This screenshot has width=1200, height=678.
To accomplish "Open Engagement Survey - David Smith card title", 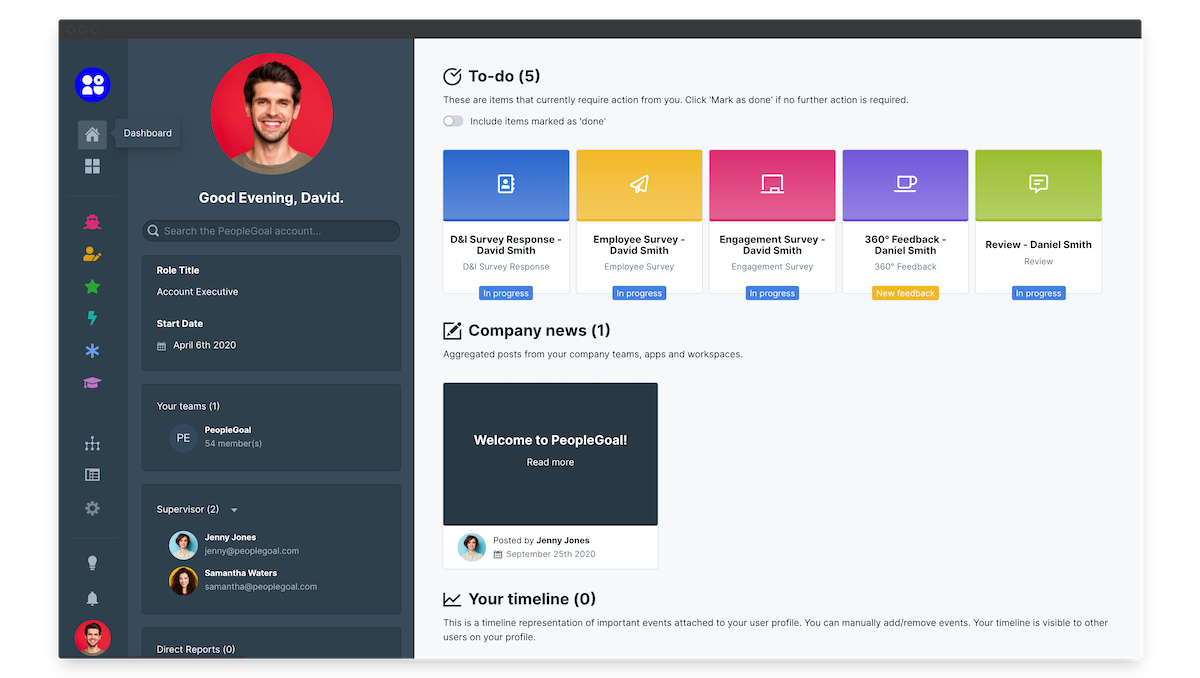I will [x=772, y=245].
